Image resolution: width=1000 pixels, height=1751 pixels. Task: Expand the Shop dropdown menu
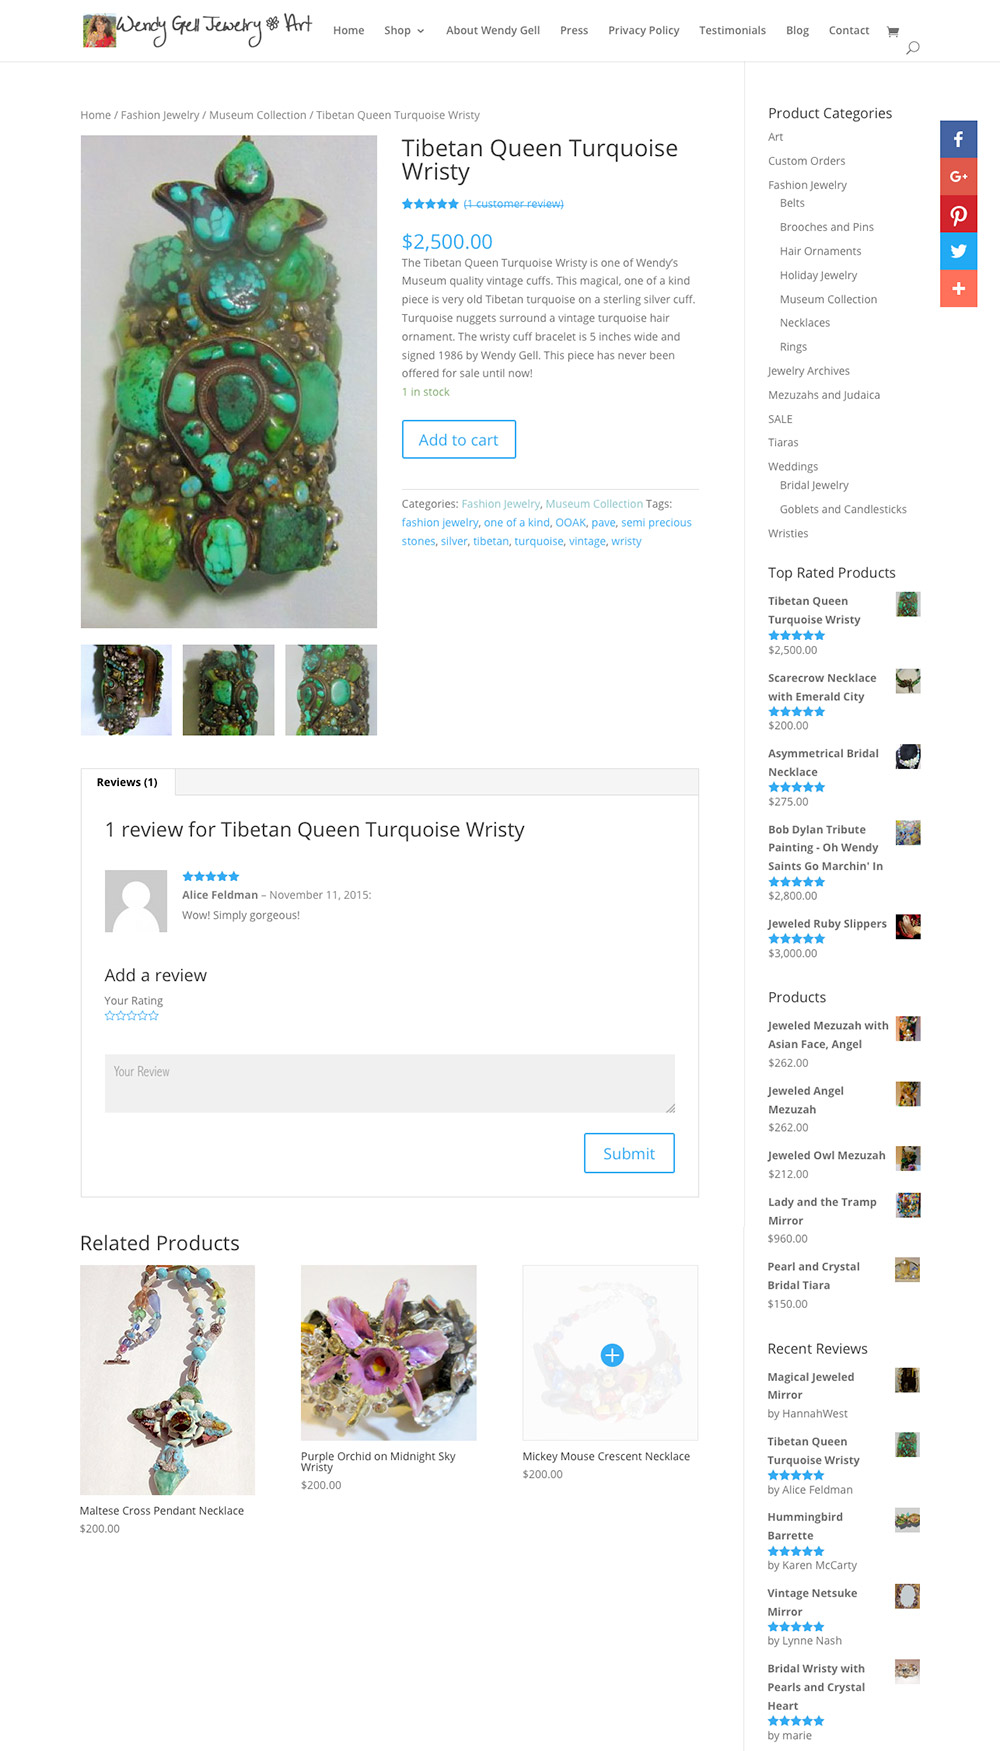[404, 30]
